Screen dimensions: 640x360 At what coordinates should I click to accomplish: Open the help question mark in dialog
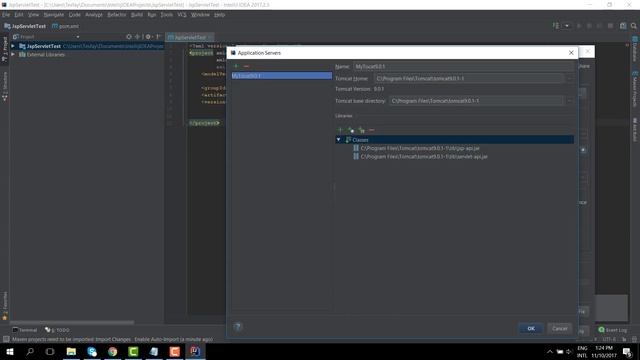[x=238, y=327]
